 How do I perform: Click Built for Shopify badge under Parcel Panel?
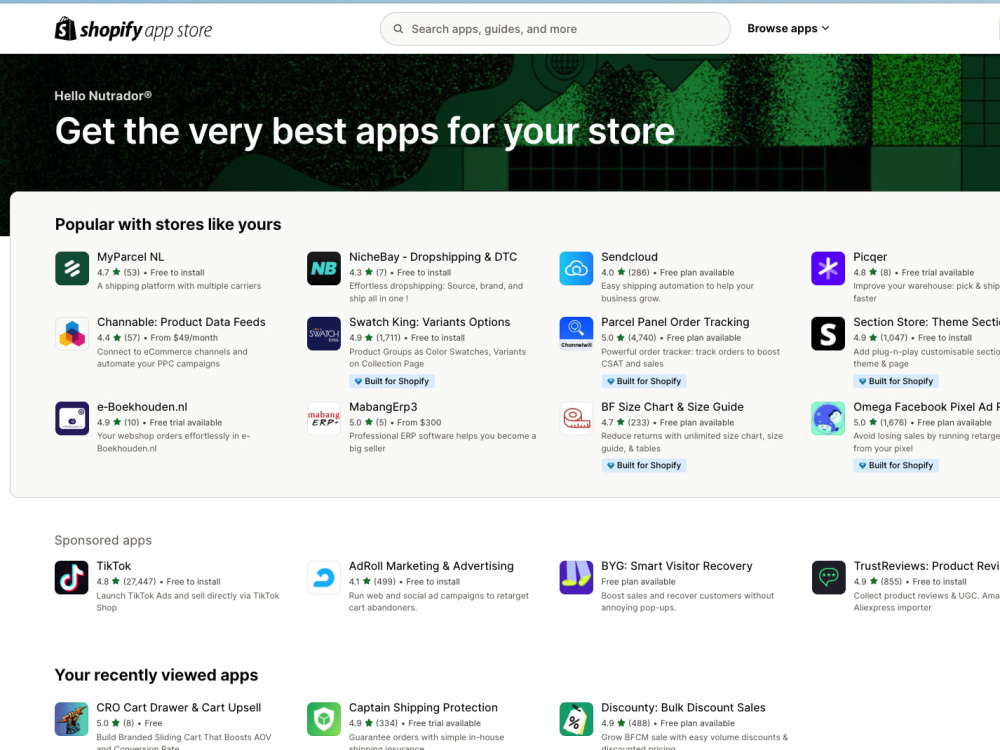(x=644, y=381)
